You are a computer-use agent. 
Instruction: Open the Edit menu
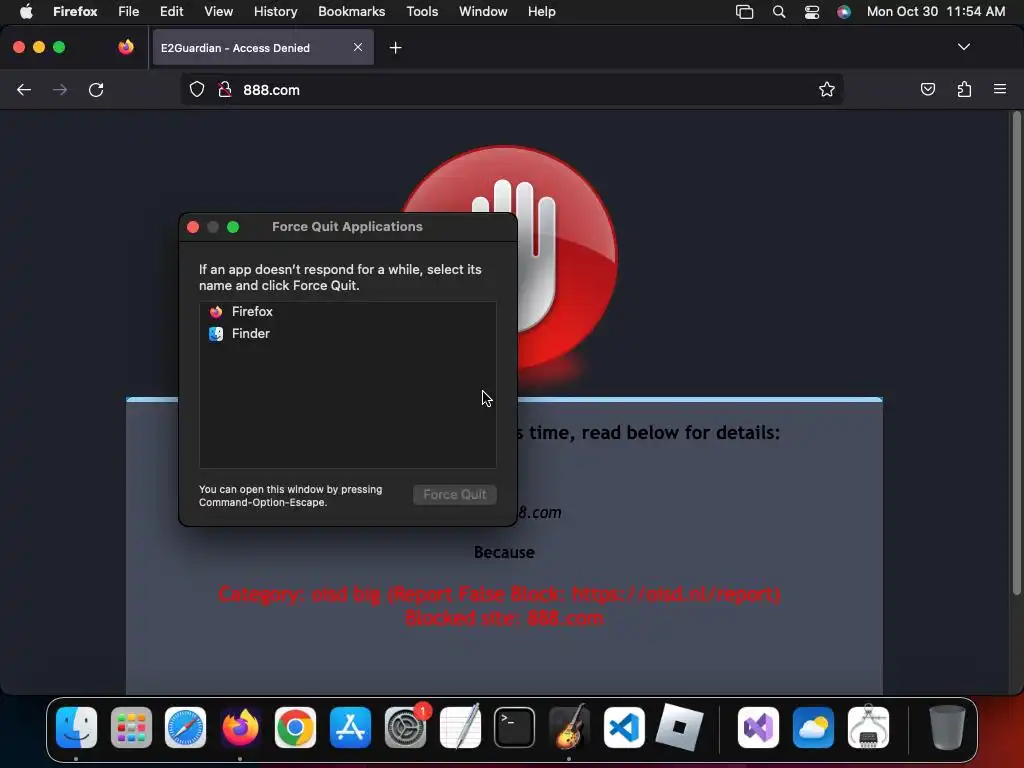(x=172, y=11)
